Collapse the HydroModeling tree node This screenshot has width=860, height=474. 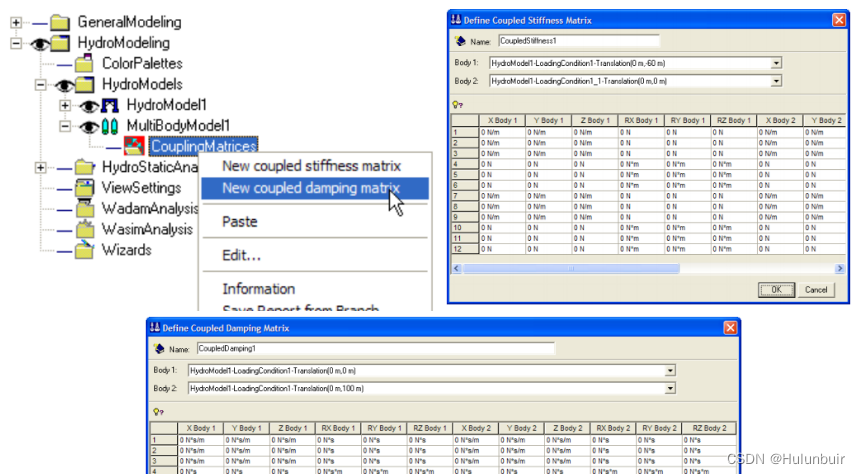coord(16,43)
